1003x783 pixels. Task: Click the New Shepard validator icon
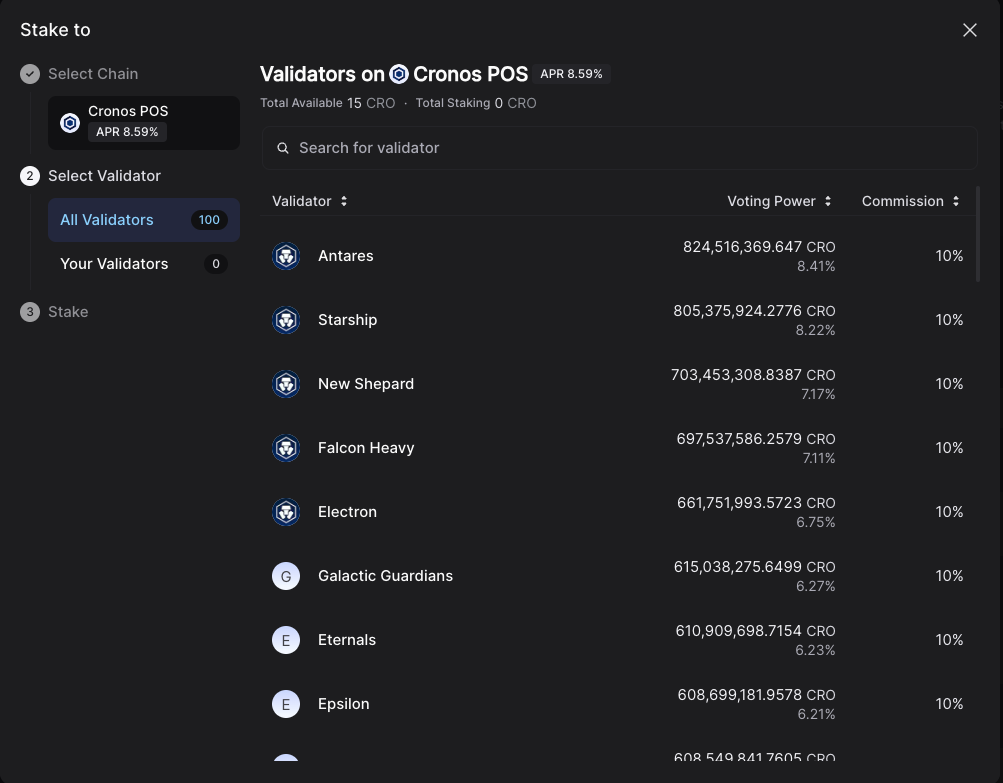click(286, 384)
